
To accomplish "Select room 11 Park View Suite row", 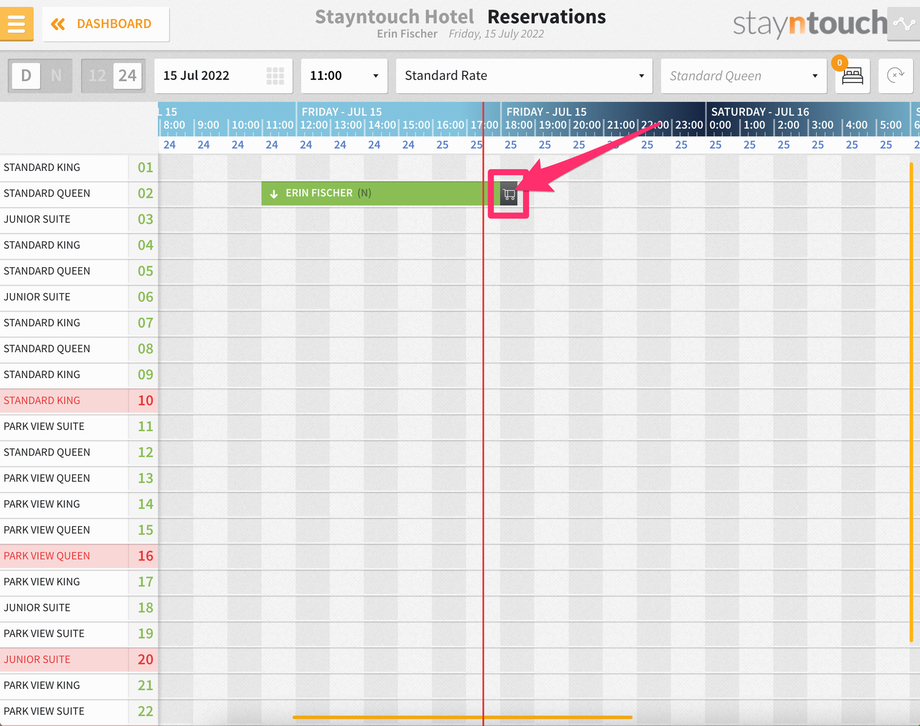I will pyautogui.click(x=79, y=427).
